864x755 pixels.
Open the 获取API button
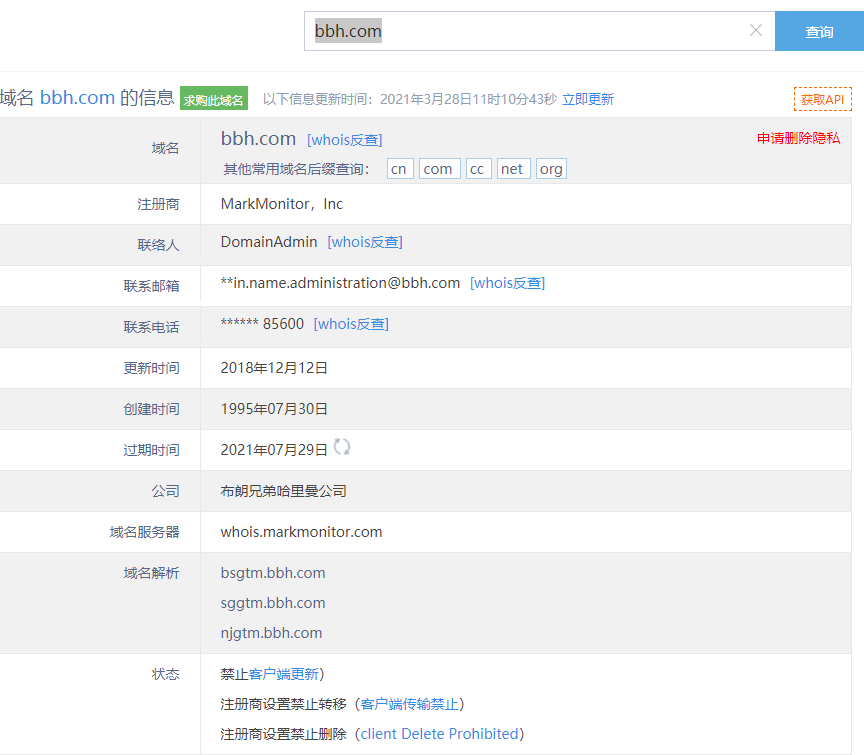(822, 99)
